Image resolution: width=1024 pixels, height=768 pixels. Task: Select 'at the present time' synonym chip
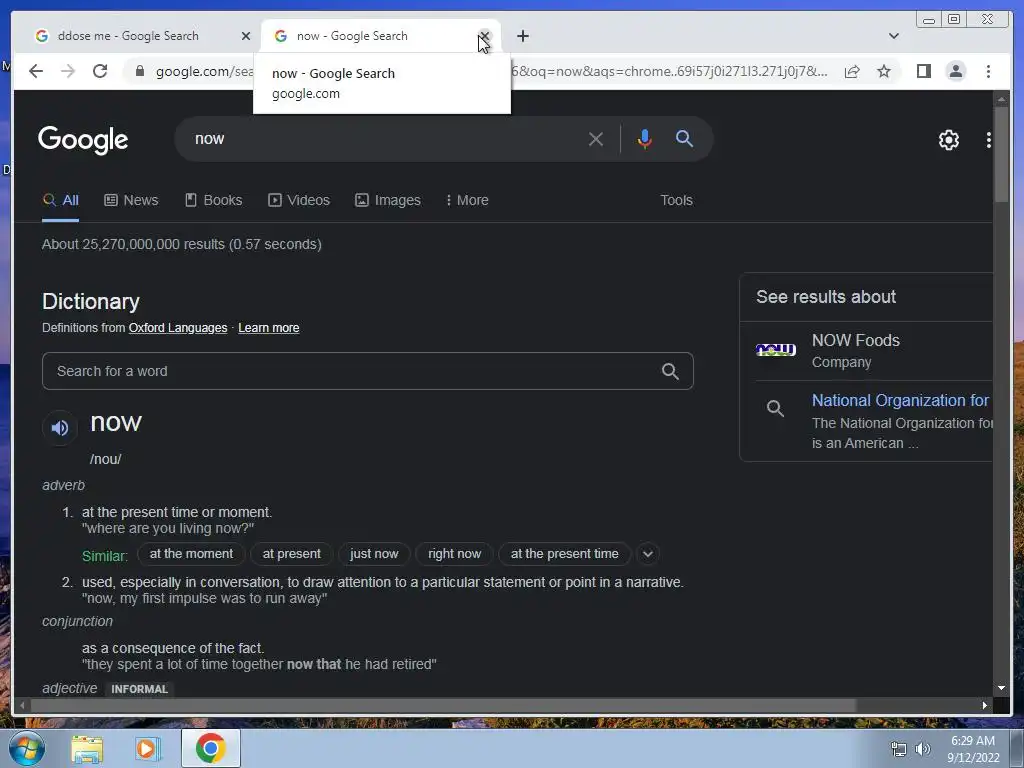(564, 554)
